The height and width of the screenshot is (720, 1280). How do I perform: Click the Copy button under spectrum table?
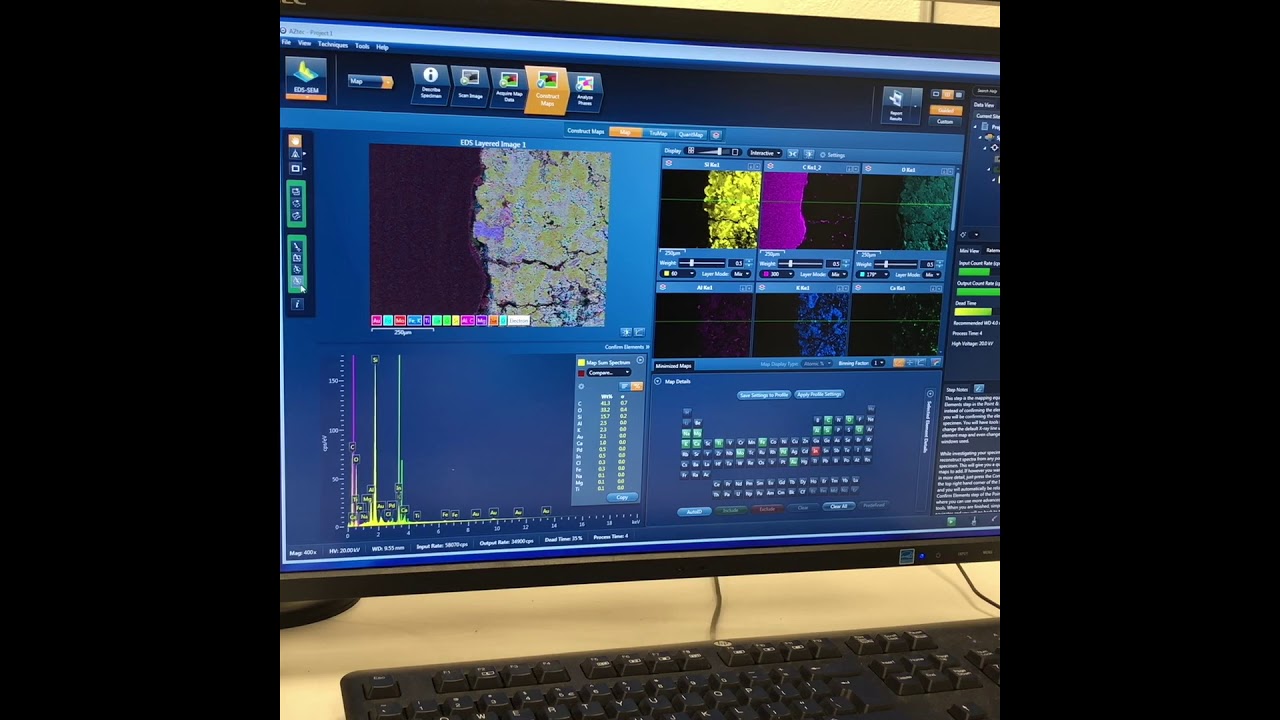point(622,497)
